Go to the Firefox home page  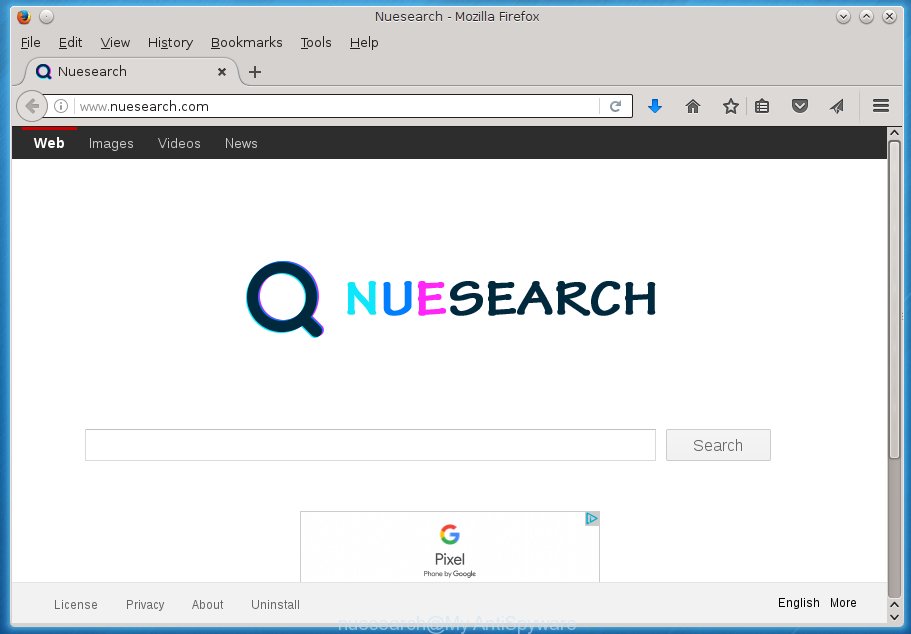click(693, 106)
